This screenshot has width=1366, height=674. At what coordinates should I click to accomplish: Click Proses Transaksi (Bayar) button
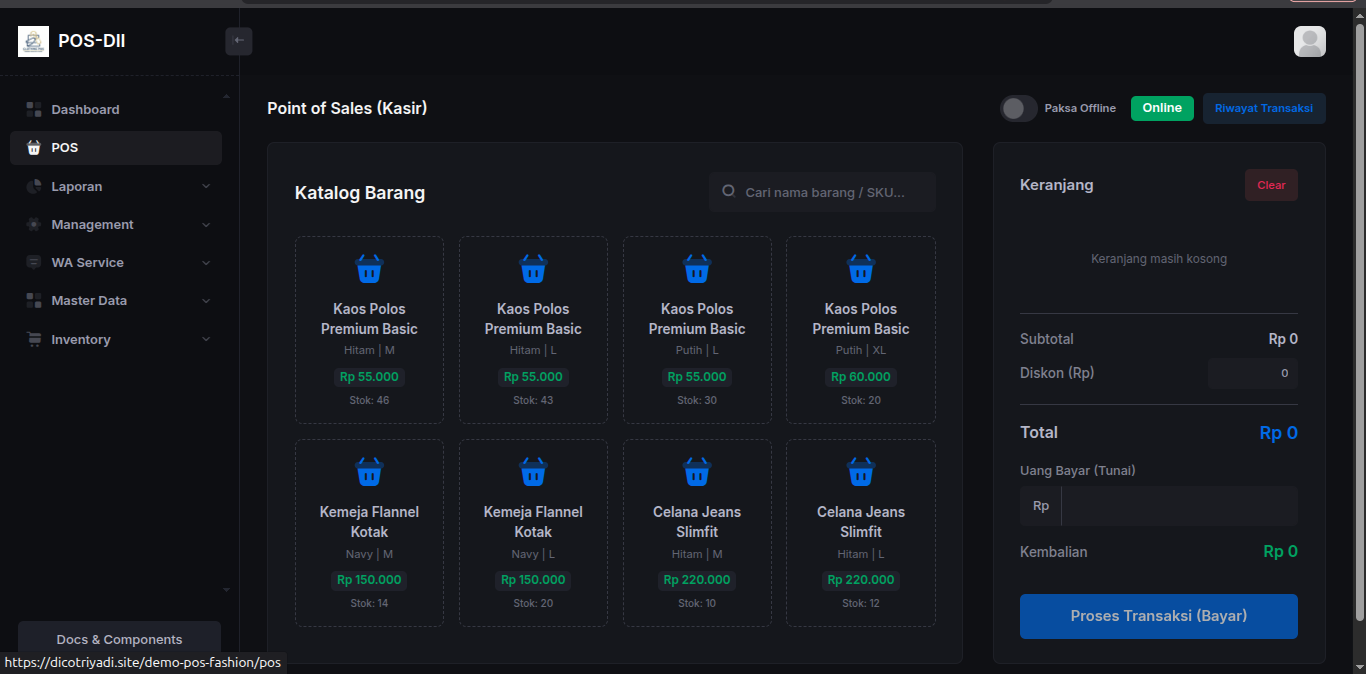[x=1159, y=616]
